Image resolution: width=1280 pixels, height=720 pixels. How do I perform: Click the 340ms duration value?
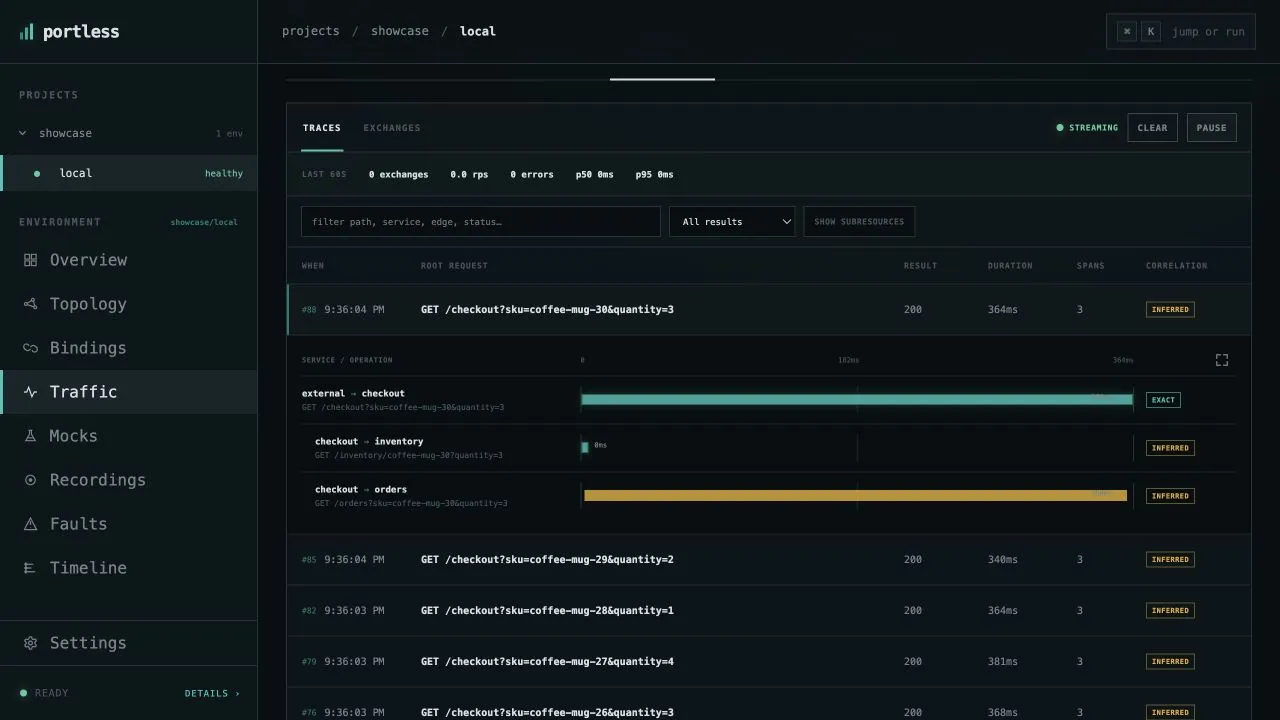(1003, 560)
